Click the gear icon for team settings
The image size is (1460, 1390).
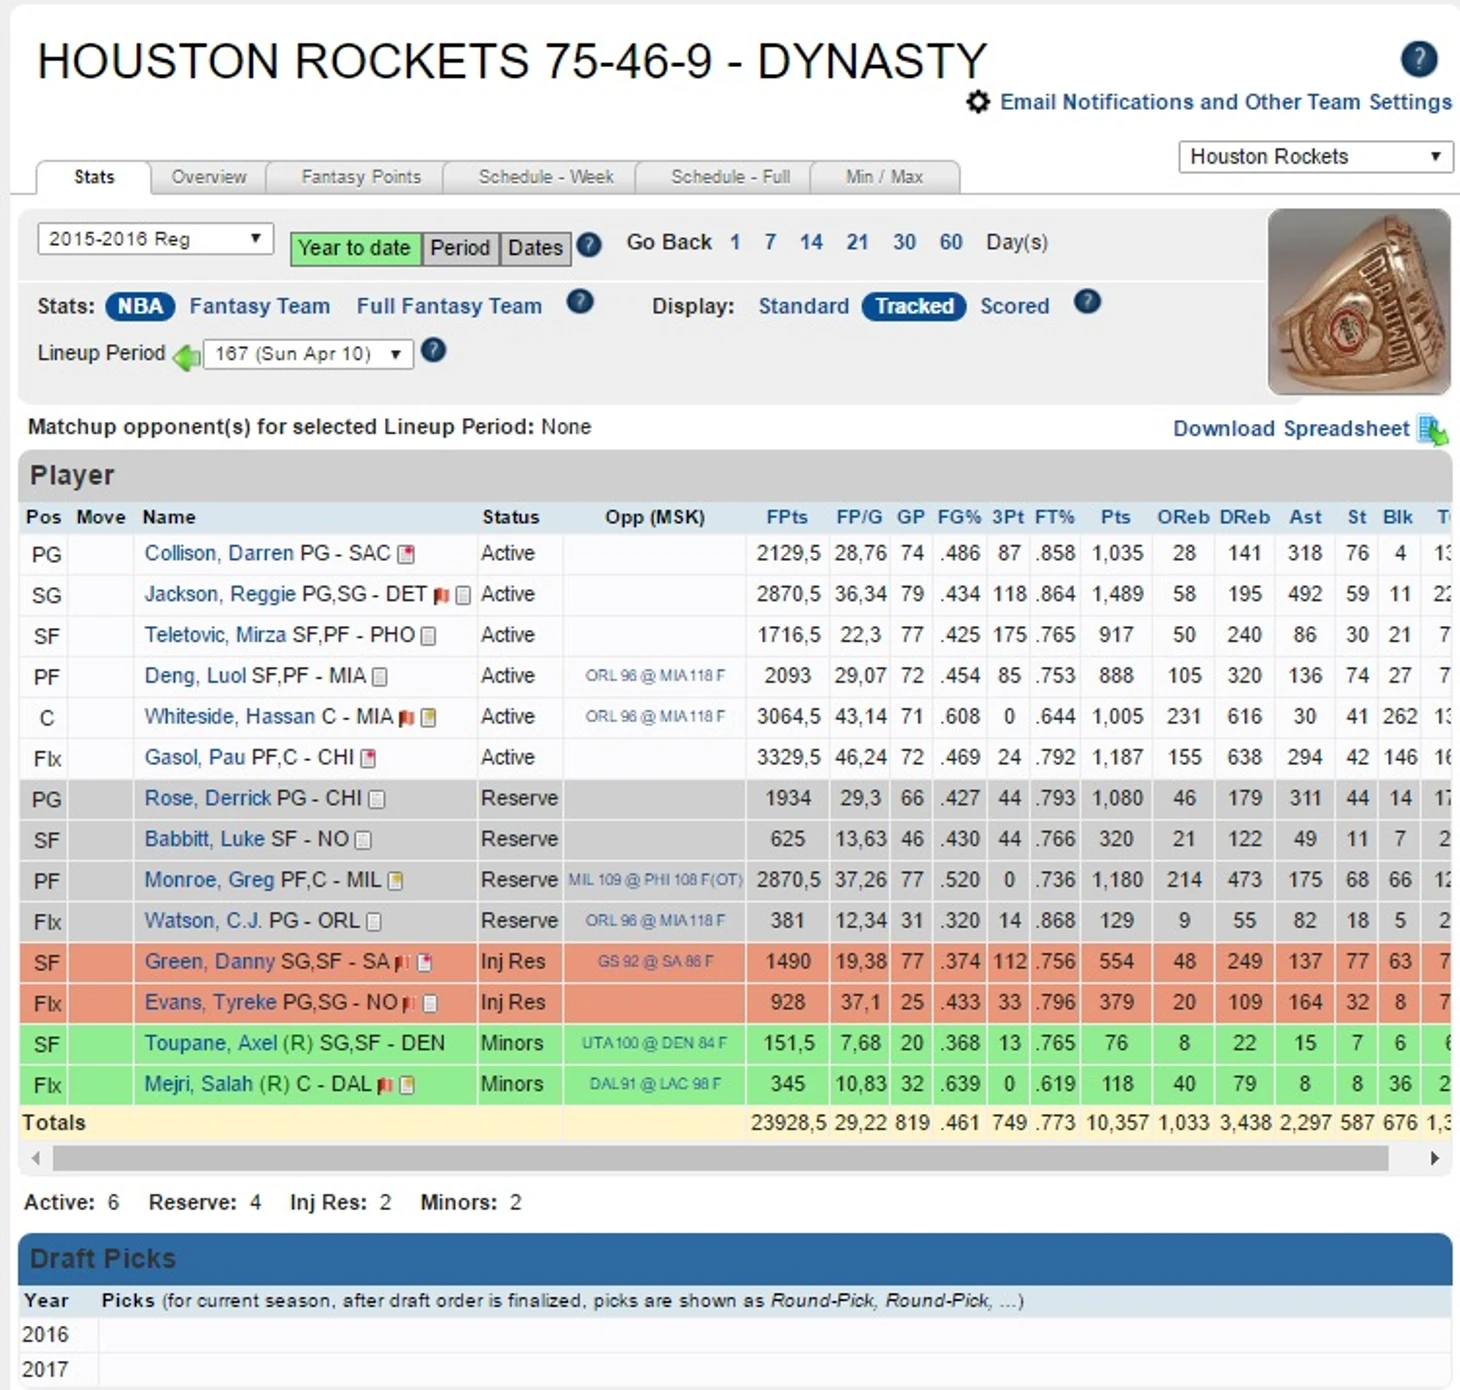[978, 102]
